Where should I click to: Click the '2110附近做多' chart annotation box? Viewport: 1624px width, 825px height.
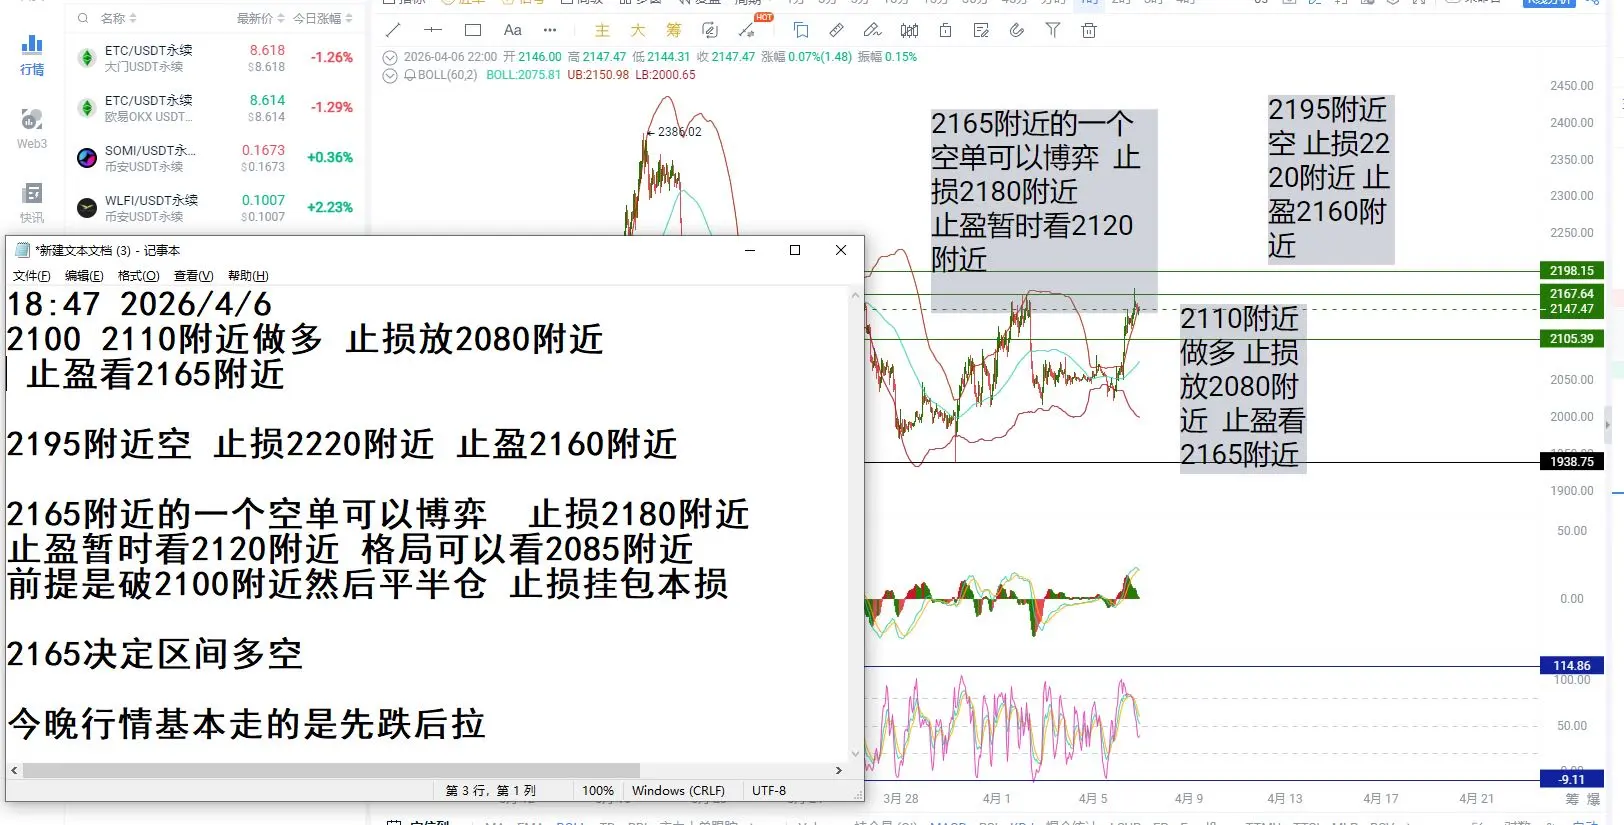point(1242,388)
